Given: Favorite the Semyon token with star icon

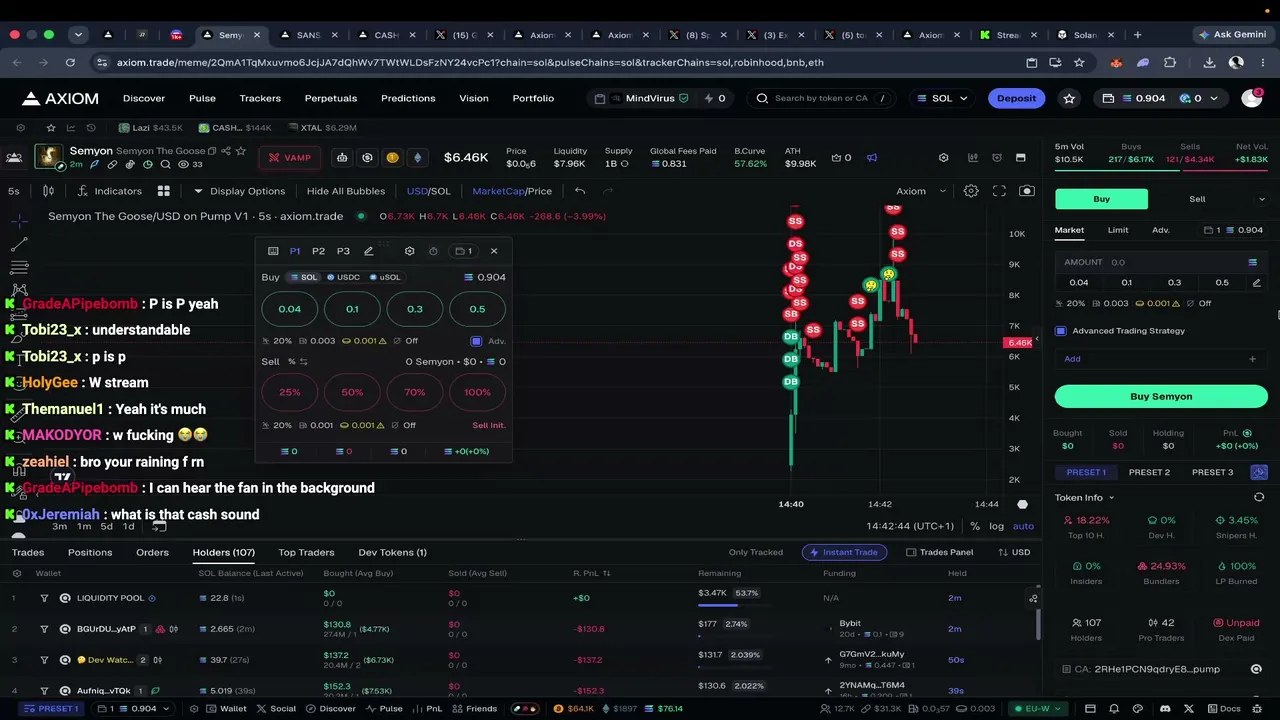Looking at the screenshot, I should 240,151.
